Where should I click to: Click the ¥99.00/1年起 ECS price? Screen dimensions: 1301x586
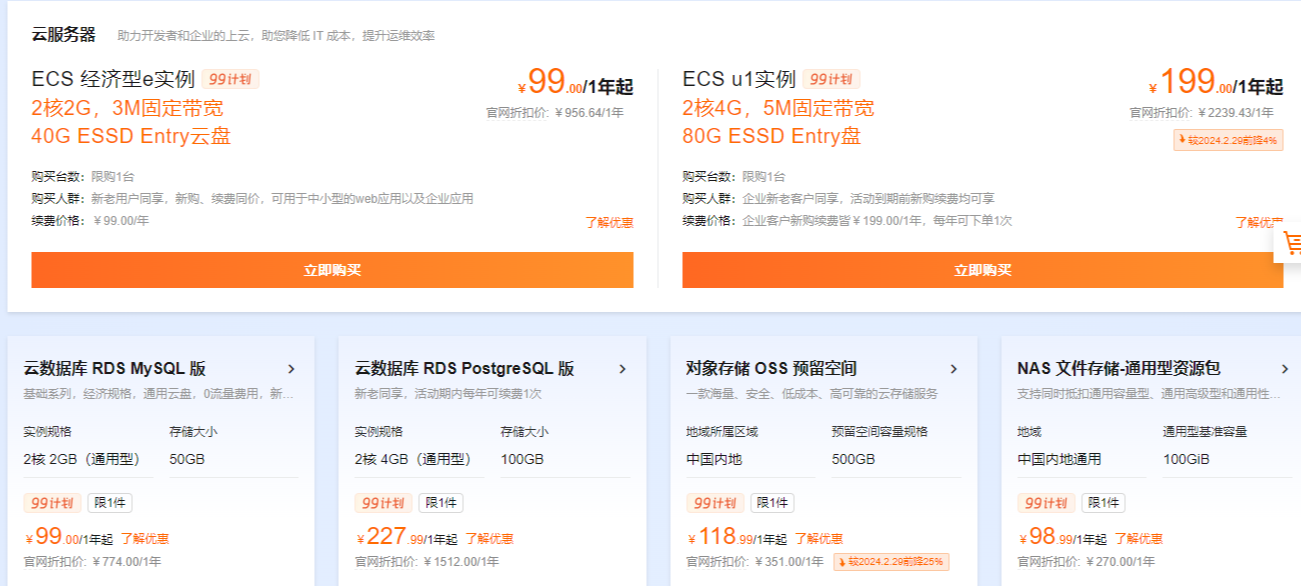point(575,83)
